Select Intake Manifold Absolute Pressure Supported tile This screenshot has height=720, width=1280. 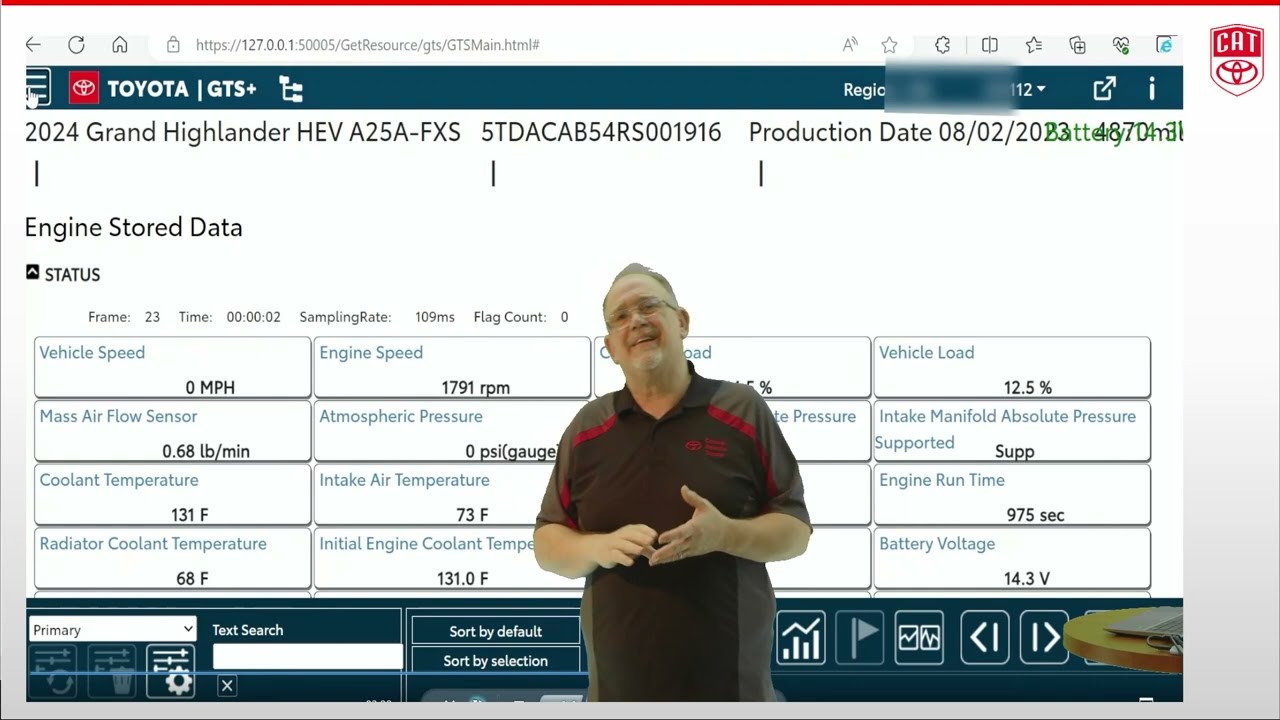tap(1012, 431)
